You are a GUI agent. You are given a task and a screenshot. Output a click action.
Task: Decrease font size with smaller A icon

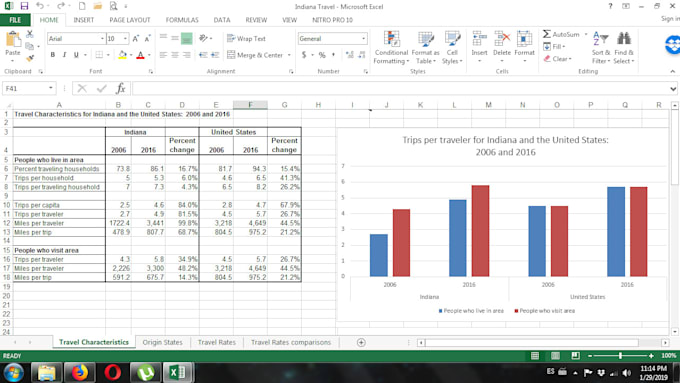(x=147, y=39)
